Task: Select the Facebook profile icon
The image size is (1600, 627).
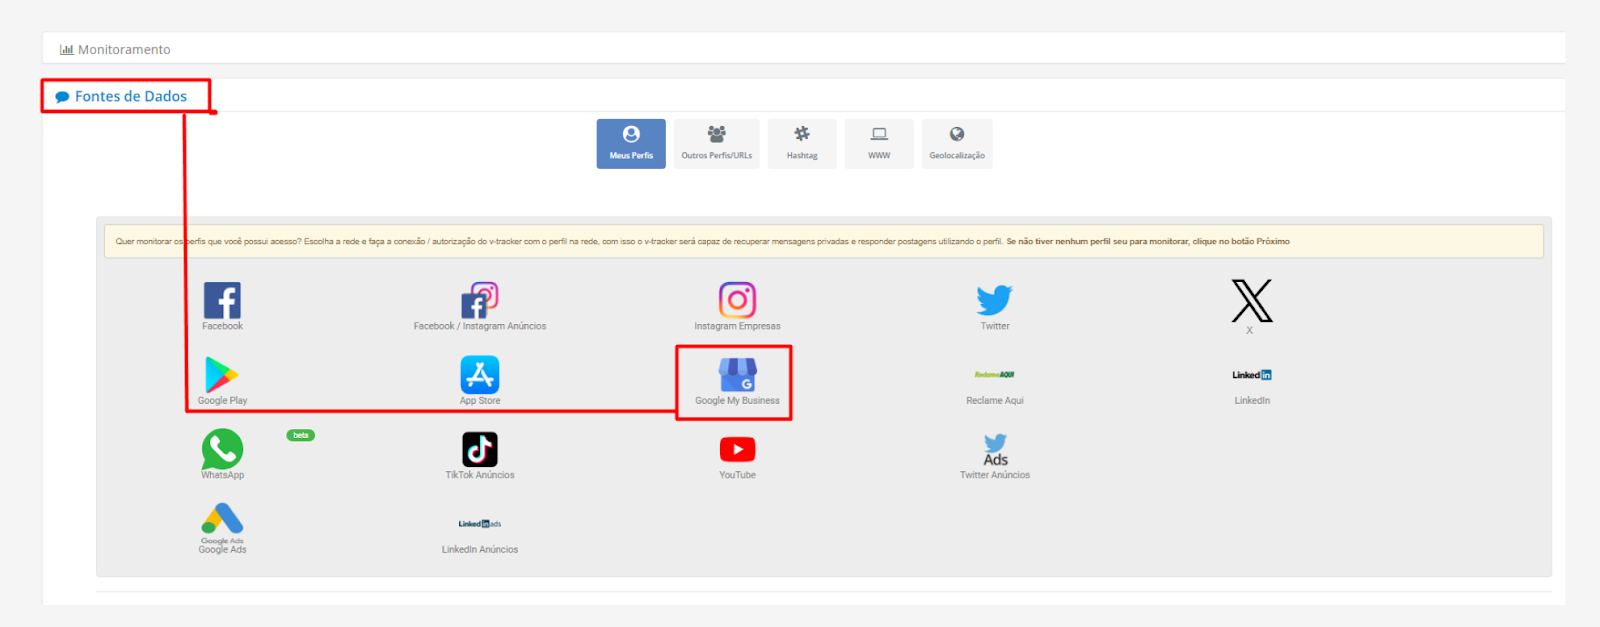Action: point(222,300)
